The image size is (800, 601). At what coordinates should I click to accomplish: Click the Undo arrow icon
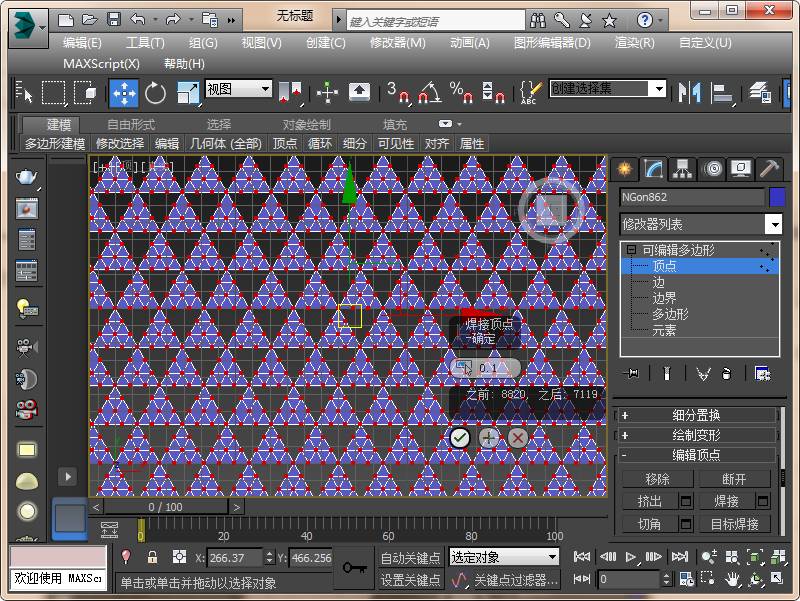[137, 20]
